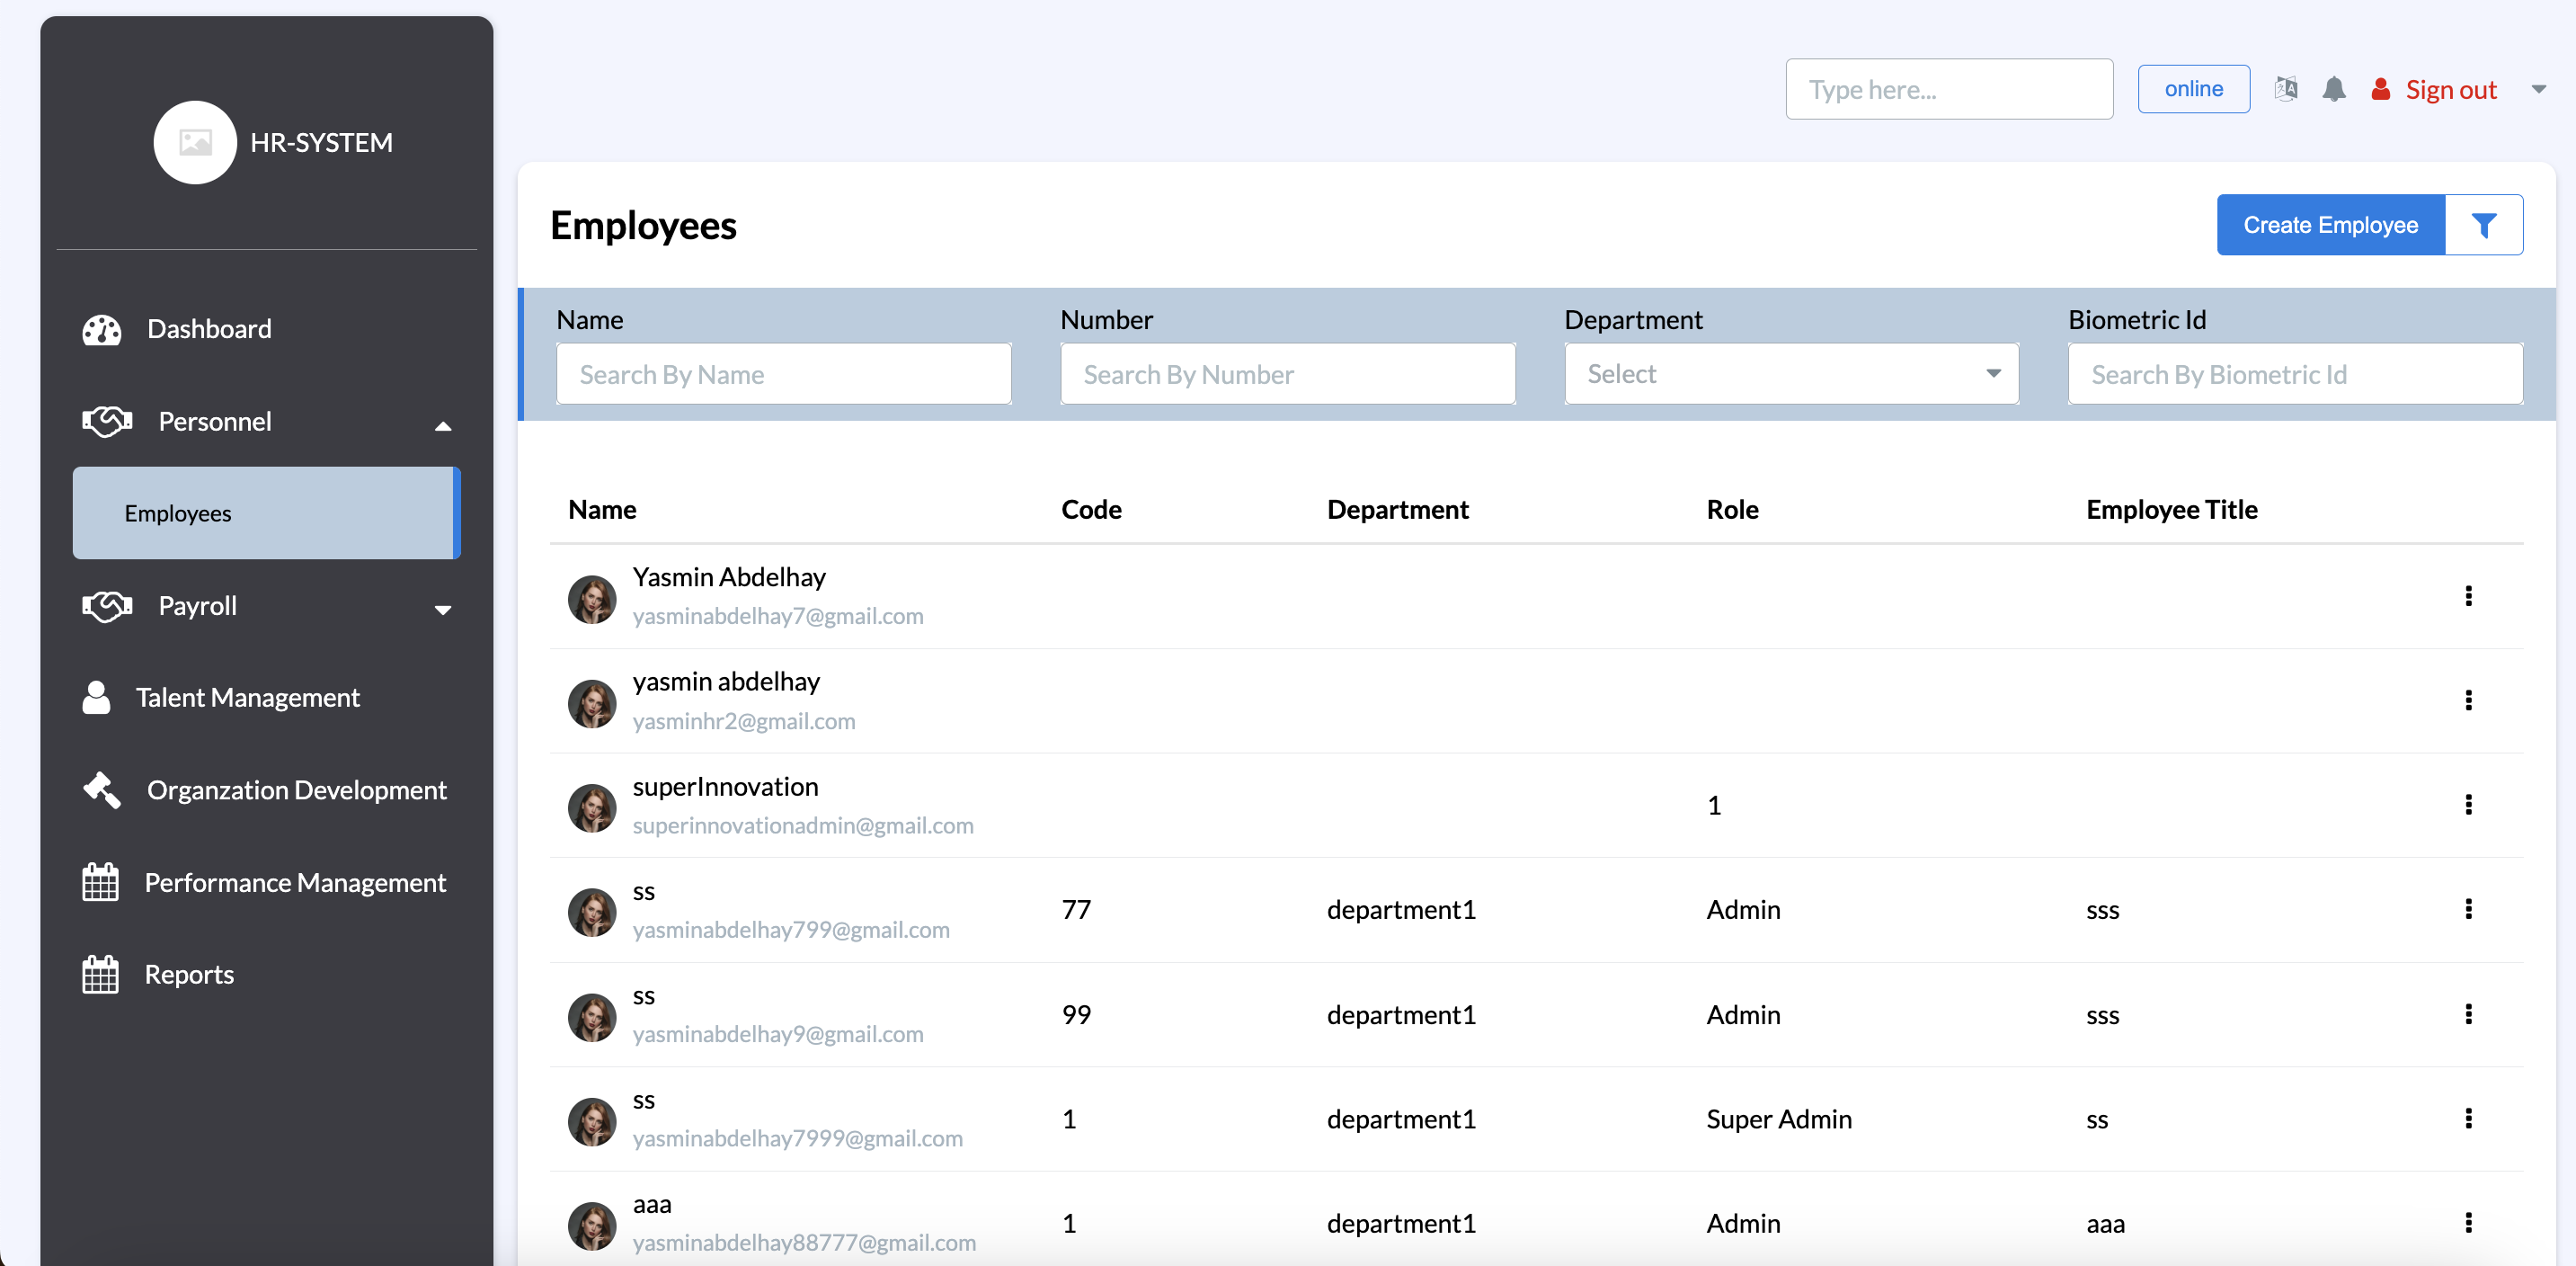Collapse the Personnel menu arrow

point(443,425)
